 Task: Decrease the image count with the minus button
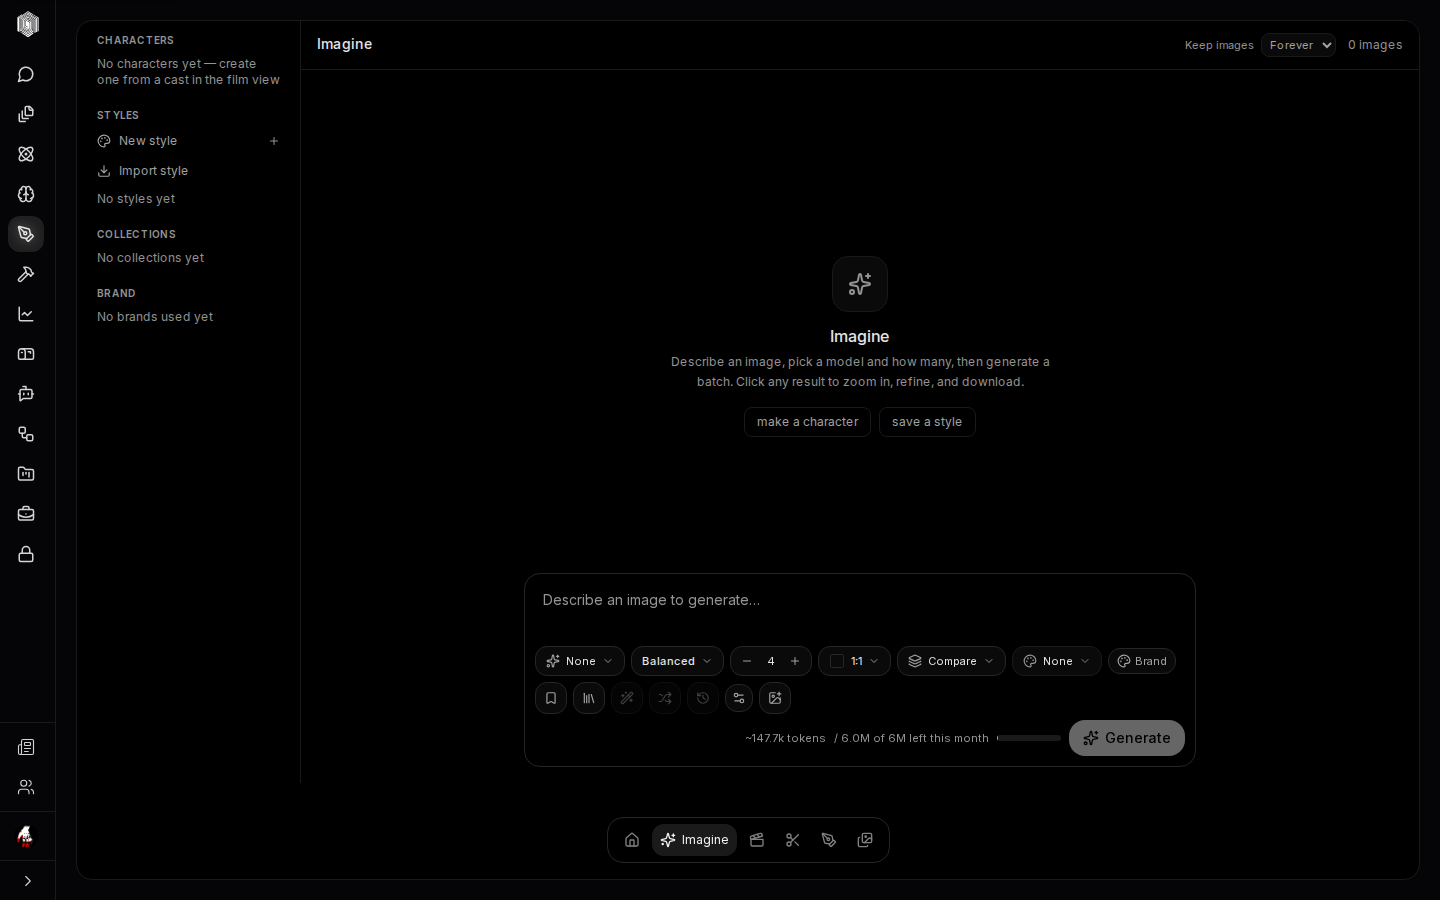tap(747, 661)
